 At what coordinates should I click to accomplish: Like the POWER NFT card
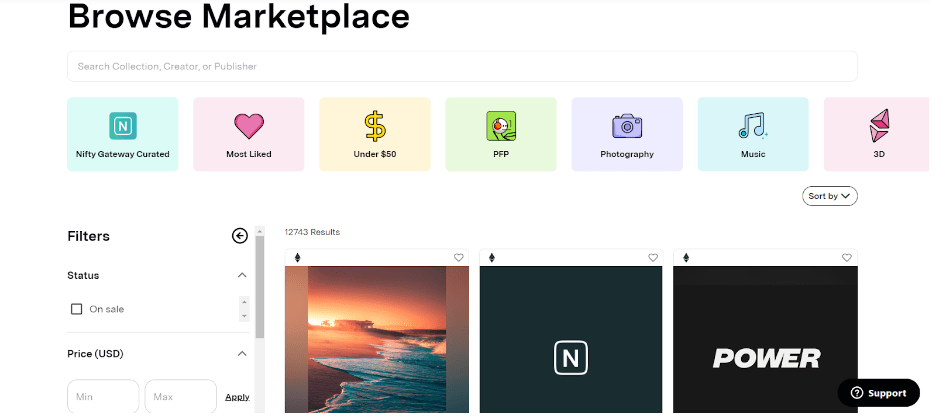[846, 258]
